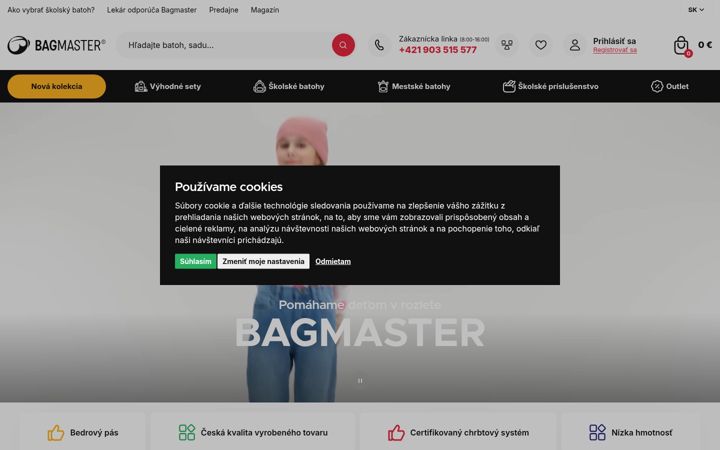Open the 'Mestské batohy' menu
The image size is (720, 450).
(x=414, y=86)
